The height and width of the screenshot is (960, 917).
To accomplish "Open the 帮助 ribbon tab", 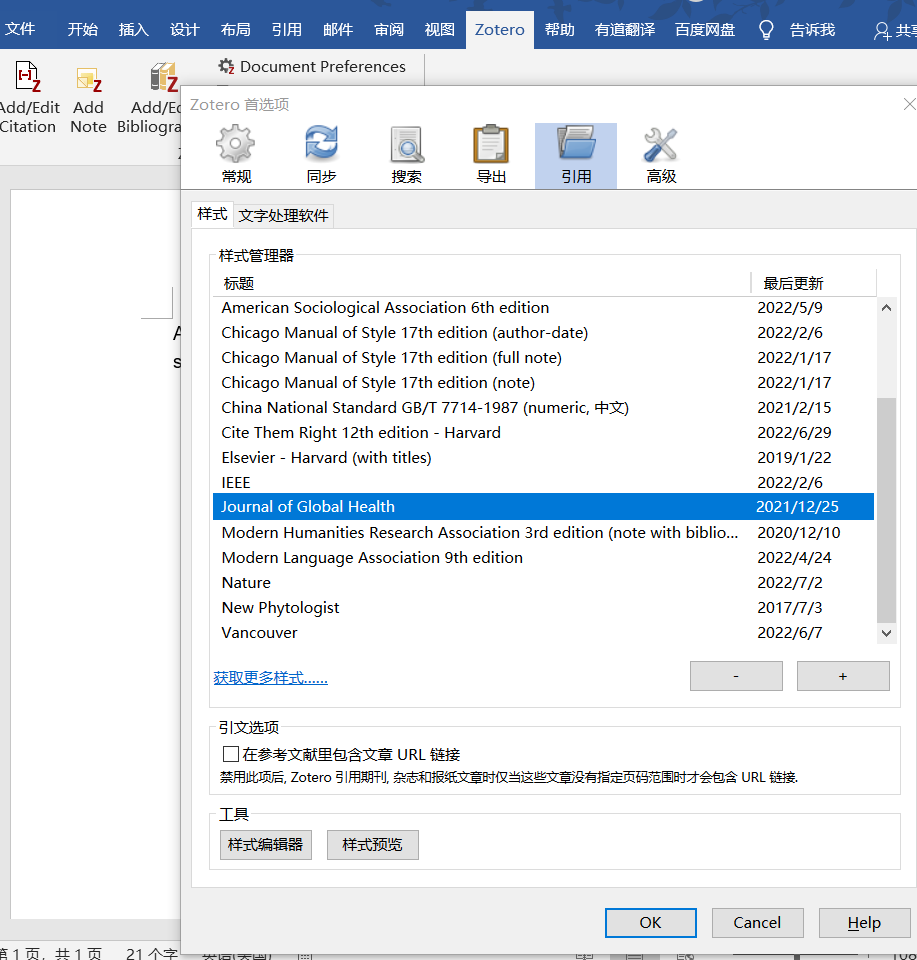I will pyautogui.click(x=560, y=29).
